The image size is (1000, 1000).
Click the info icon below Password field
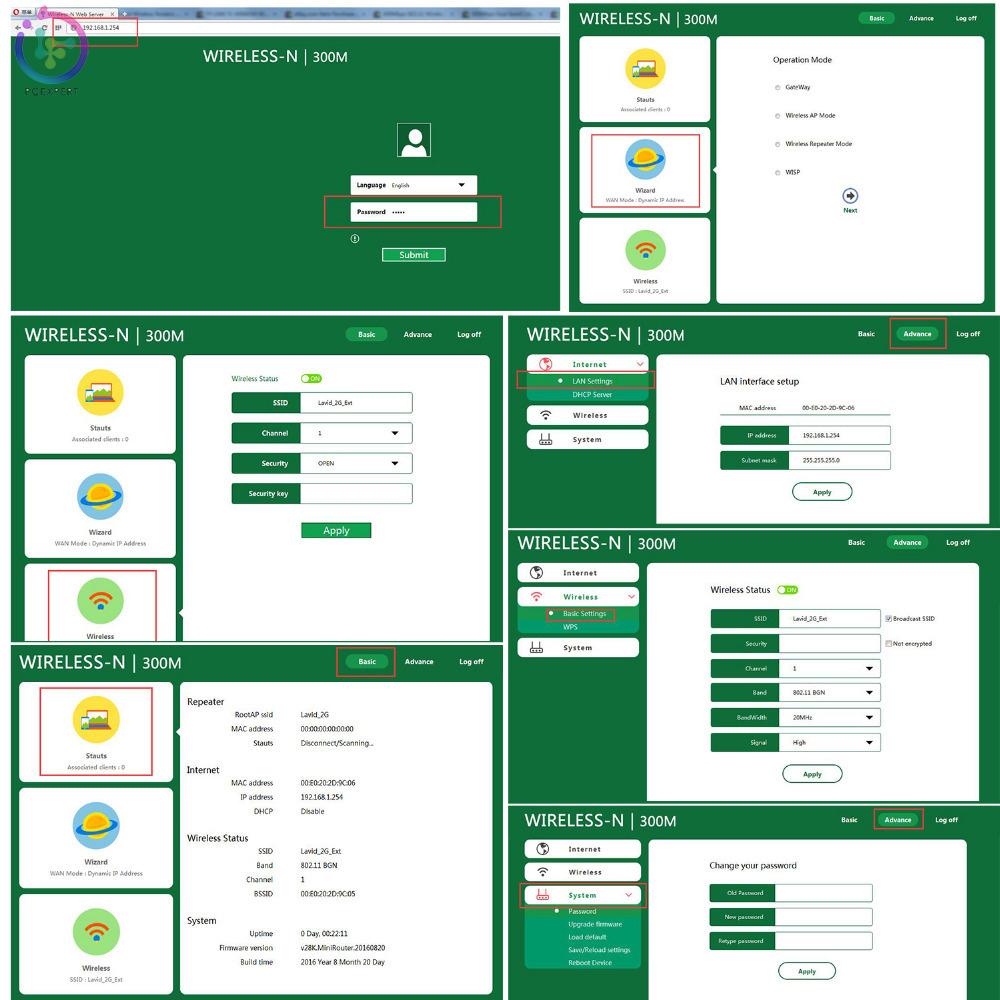click(x=355, y=238)
